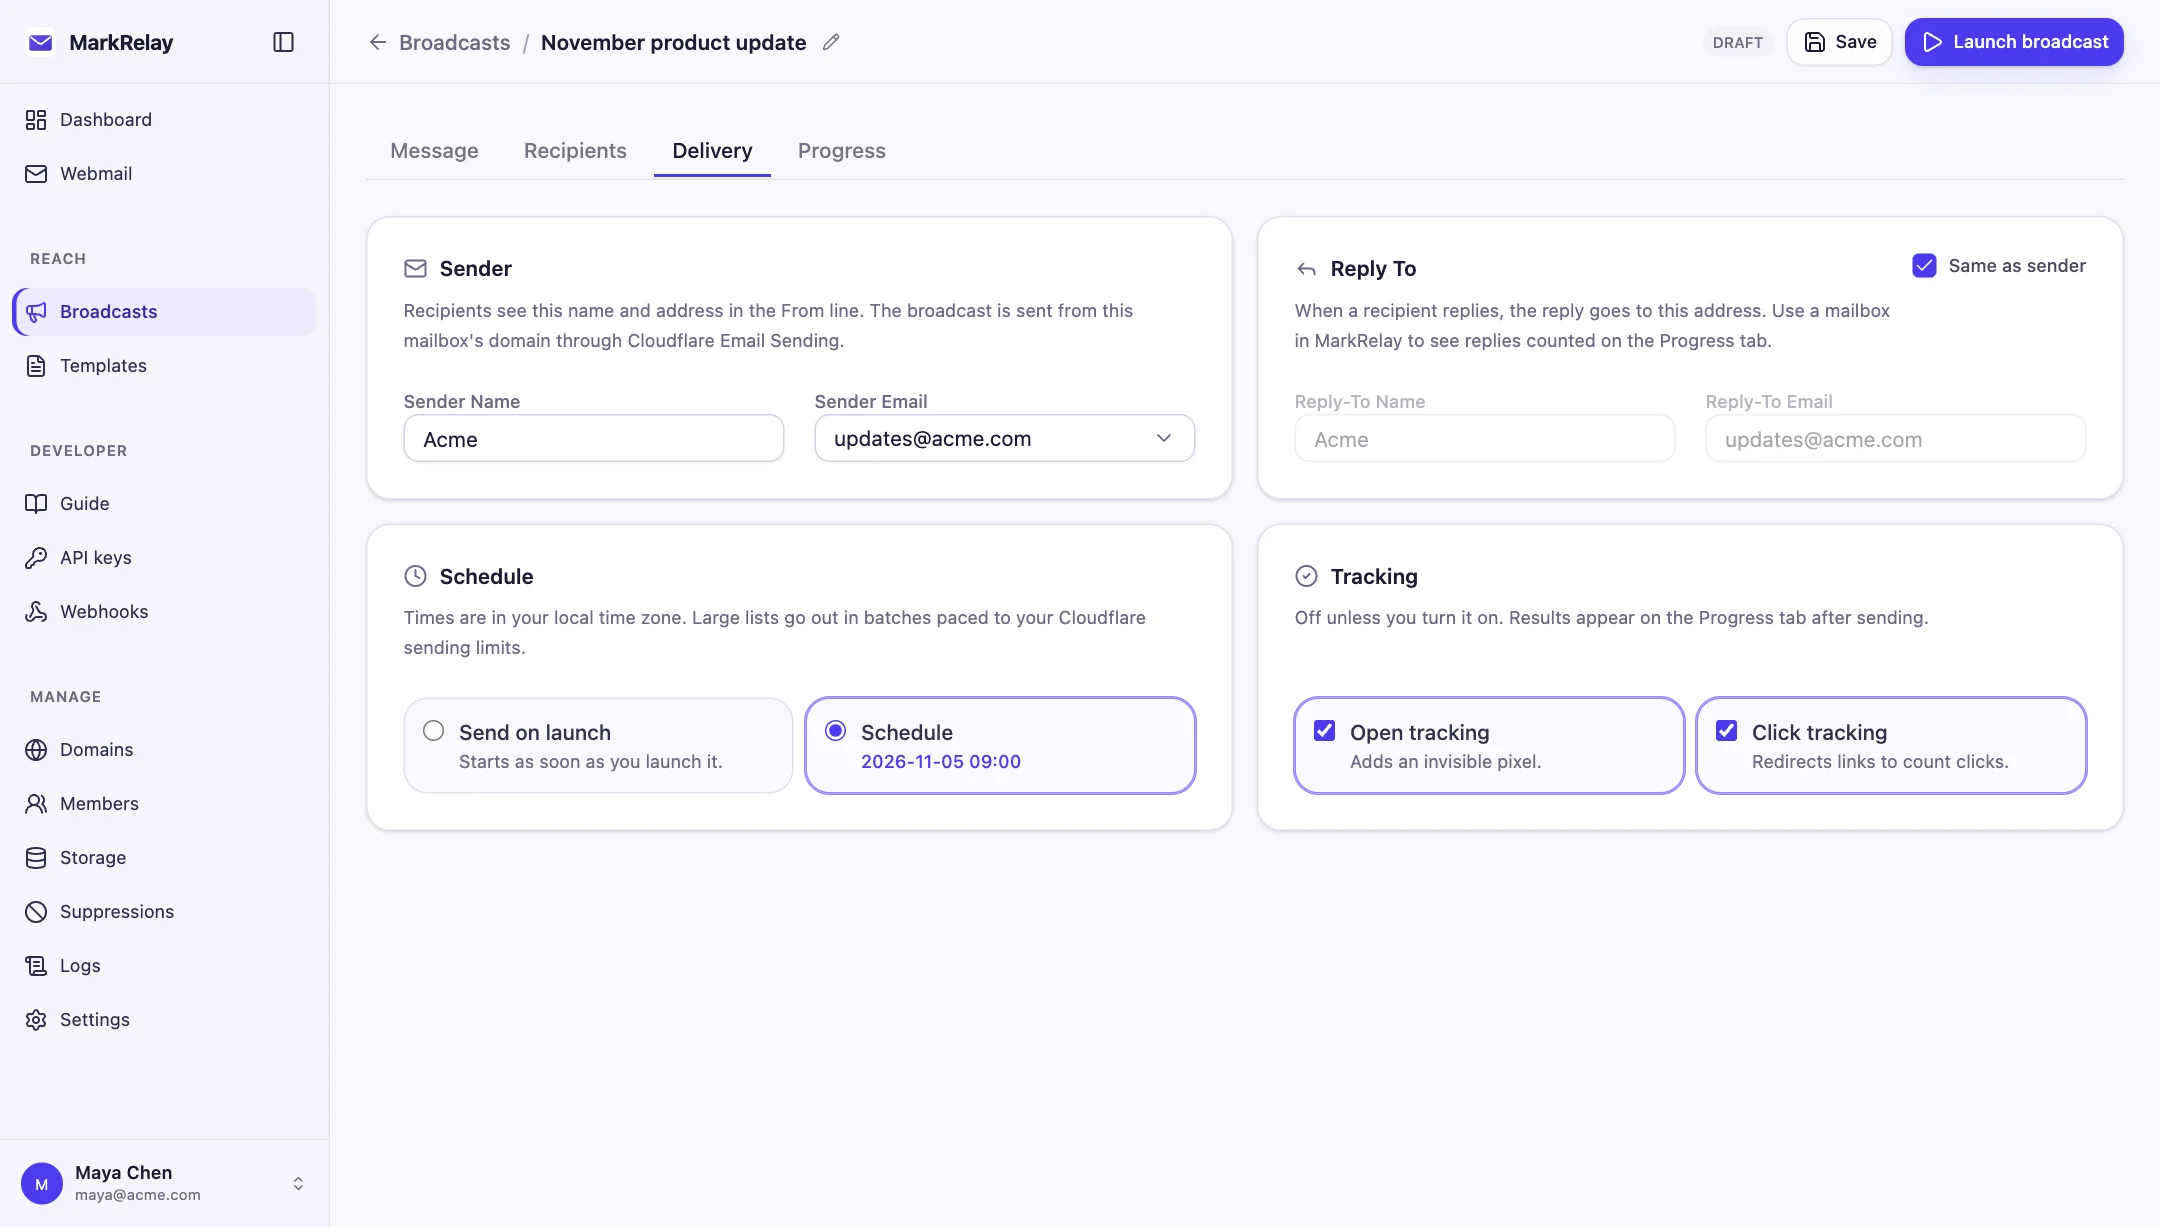The width and height of the screenshot is (2160, 1227).
Task: Click the Suppressions blocked-circle icon
Action: 36,912
